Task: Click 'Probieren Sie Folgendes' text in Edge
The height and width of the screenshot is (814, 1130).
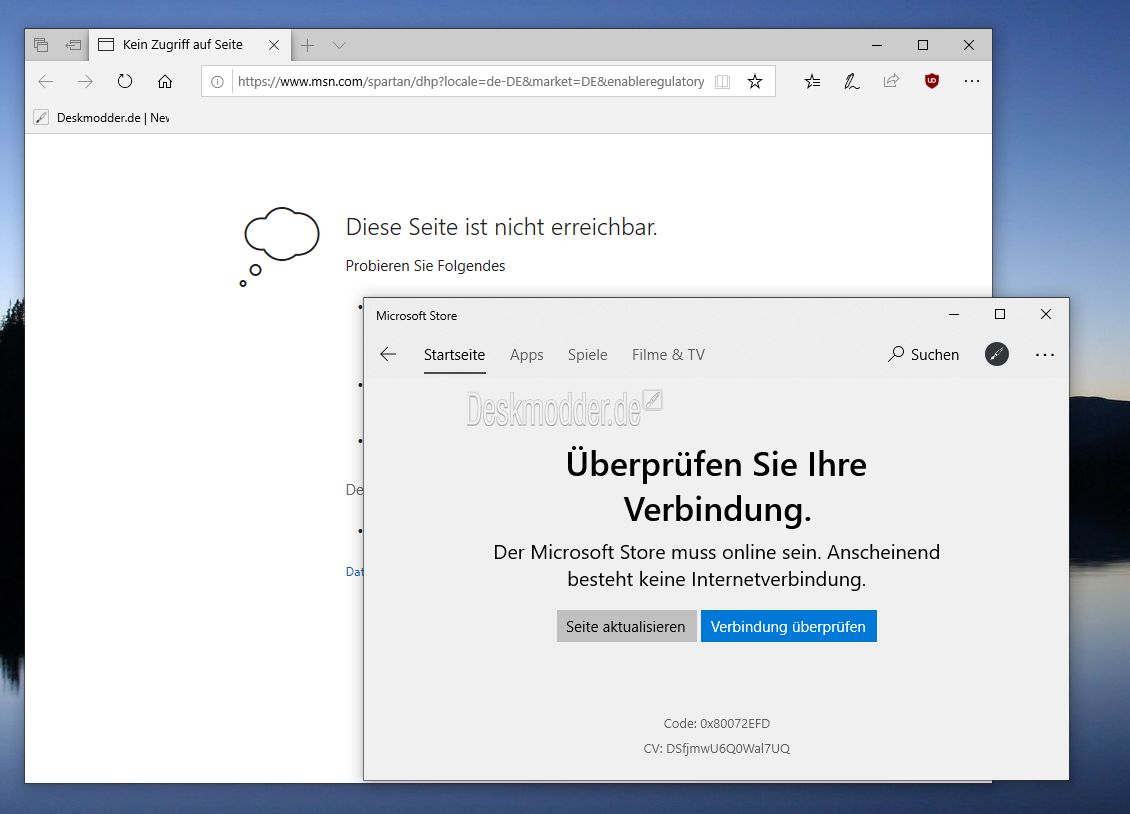Action: [x=425, y=266]
